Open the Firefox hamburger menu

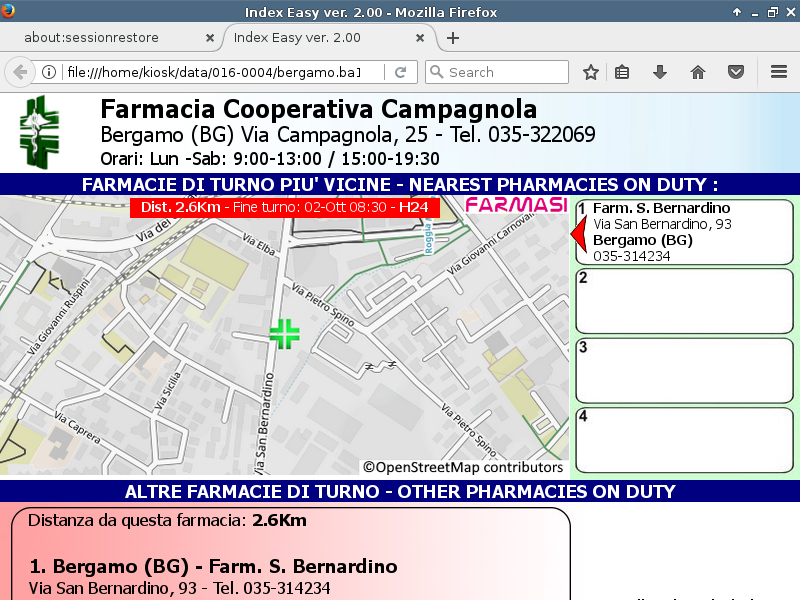779,72
